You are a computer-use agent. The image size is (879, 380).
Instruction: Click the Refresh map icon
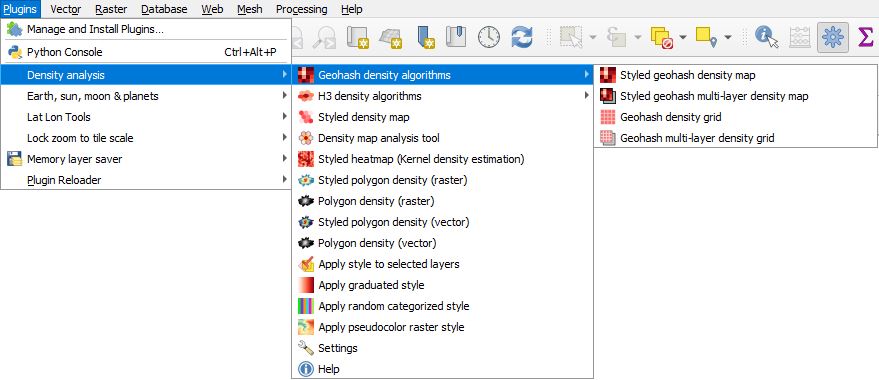click(x=522, y=38)
